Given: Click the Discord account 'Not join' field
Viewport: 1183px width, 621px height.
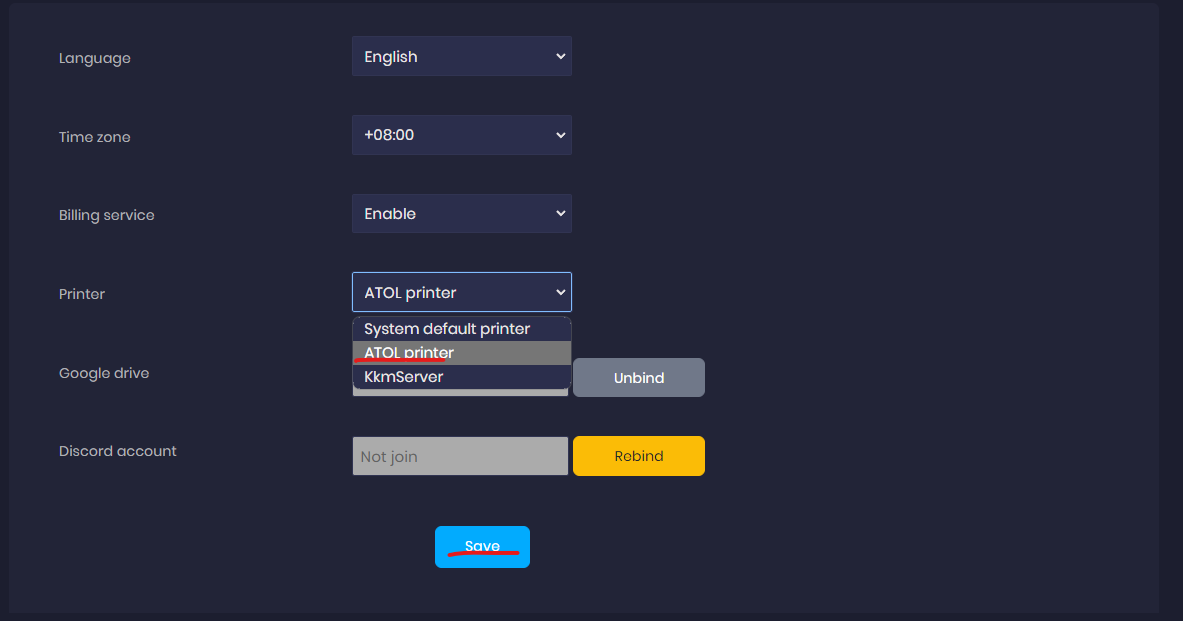Looking at the screenshot, I should point(460,456).
